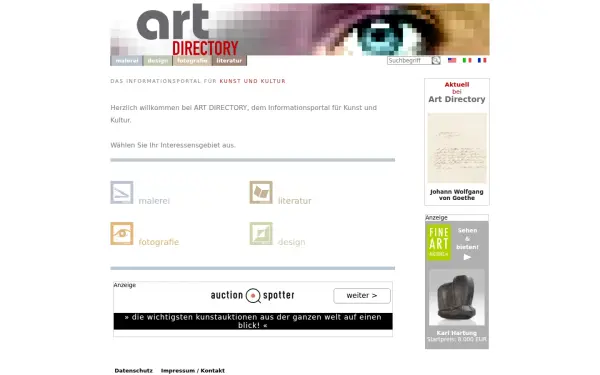Open the fotografie category link
600x375 pixels.
pyautogui.click(x=158, y=242)
